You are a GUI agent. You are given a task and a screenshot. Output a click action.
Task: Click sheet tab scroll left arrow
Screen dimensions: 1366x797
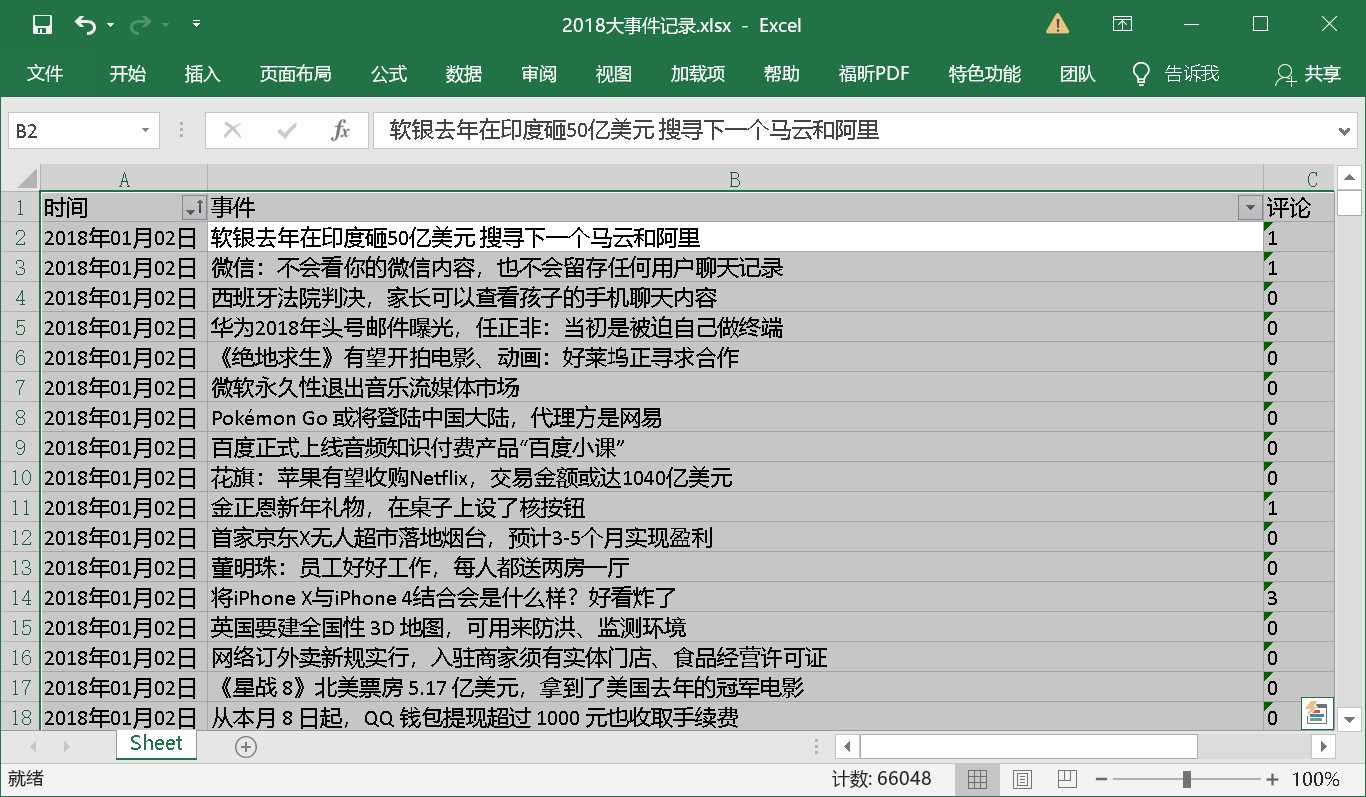(x=34, y=746)
